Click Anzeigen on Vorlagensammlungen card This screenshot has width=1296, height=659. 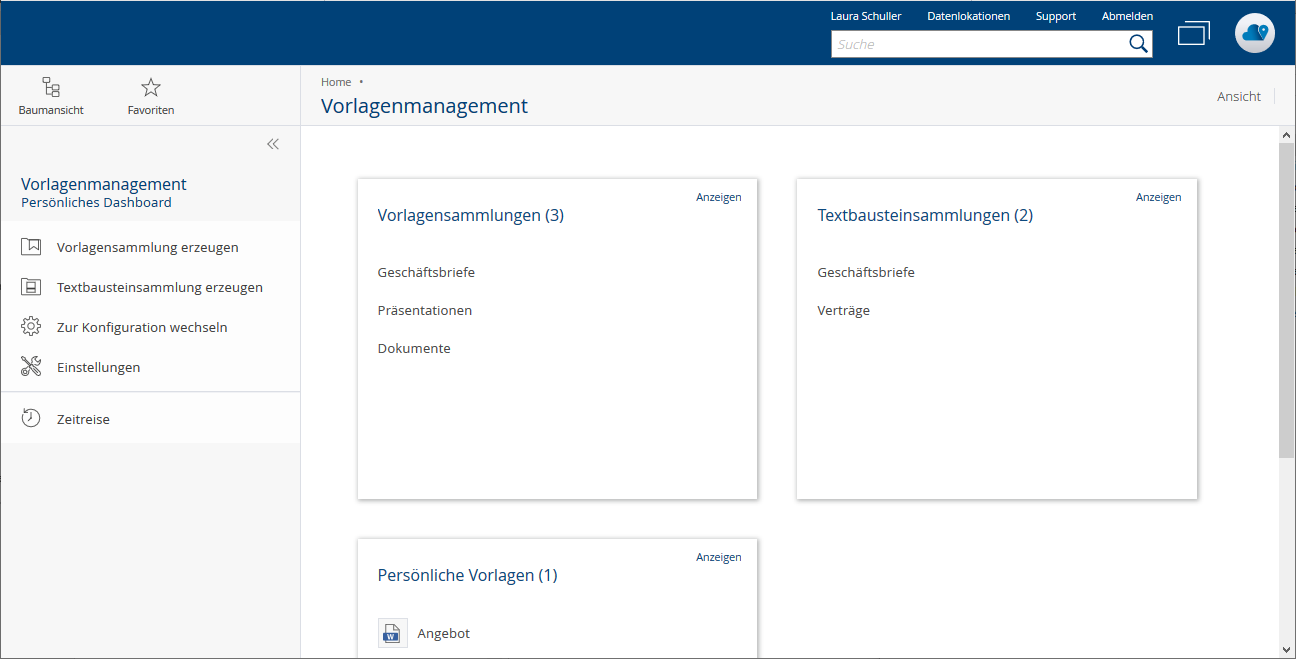point(719,197)
